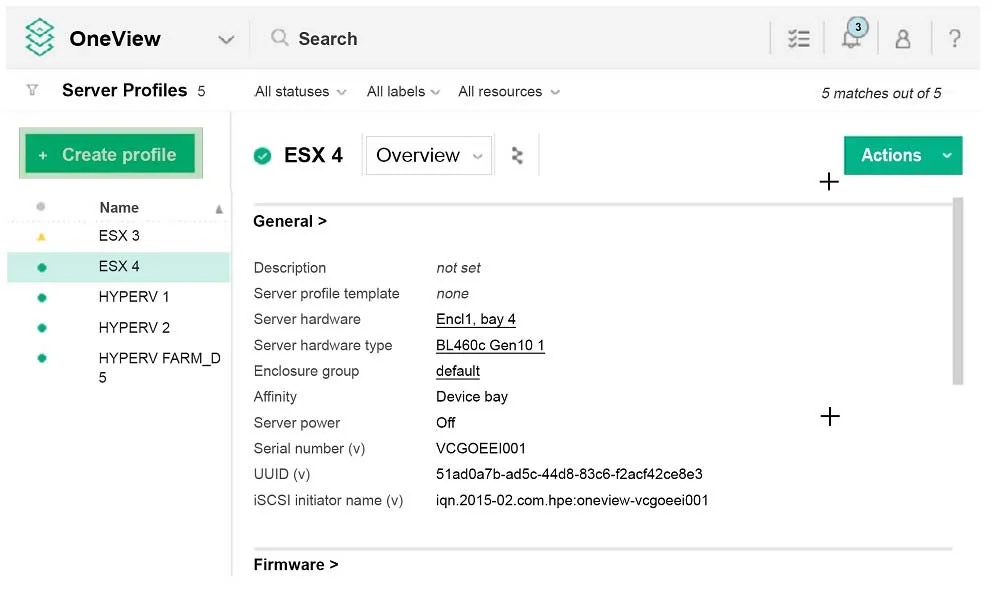
Task: Open the activity checklist icon
Action: pyautogui.click(x=798, y=39)
